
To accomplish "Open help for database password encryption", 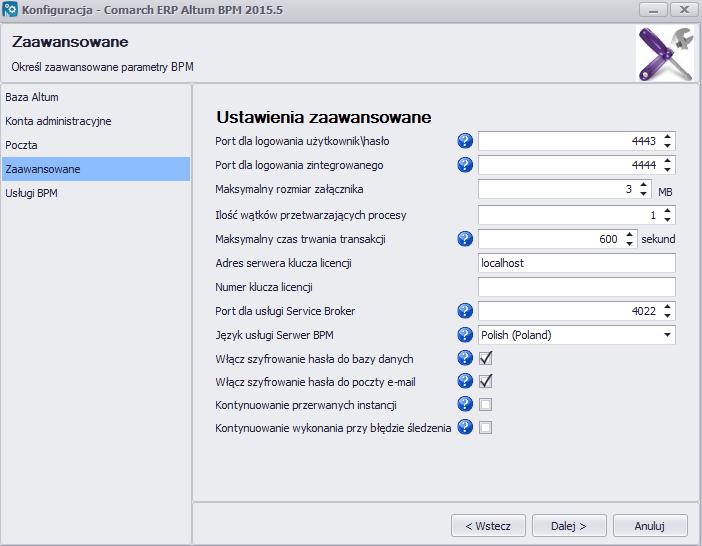I will click(x=465, y=358).
